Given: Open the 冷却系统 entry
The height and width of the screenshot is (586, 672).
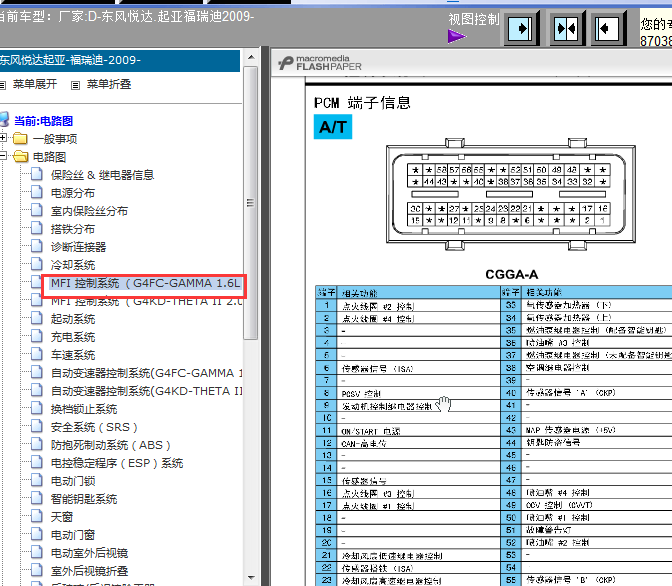Looking at the screenshot, I should pos(72,265).
